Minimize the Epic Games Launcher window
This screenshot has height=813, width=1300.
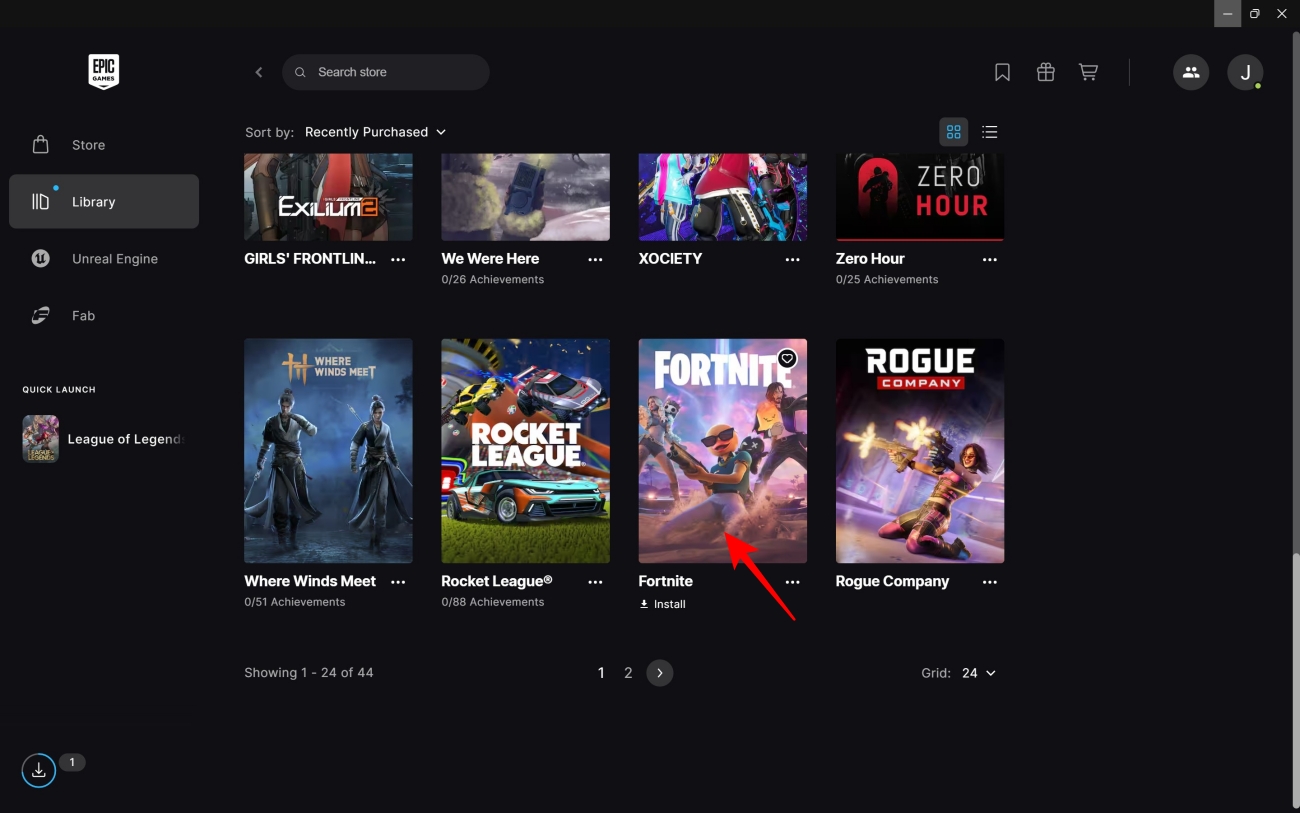coord(1228,13)
